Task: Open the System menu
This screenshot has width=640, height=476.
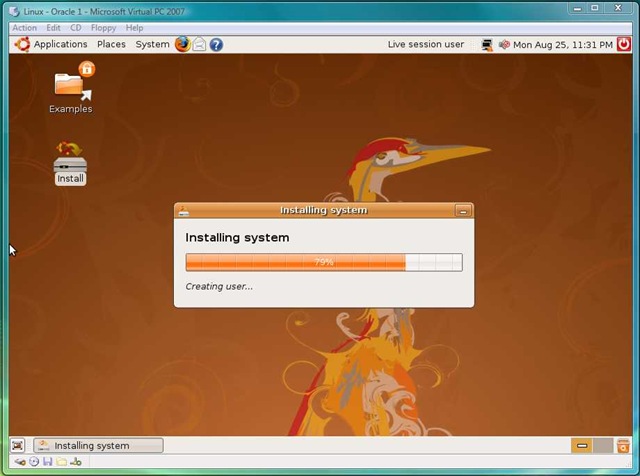Action: pos(152,44)
